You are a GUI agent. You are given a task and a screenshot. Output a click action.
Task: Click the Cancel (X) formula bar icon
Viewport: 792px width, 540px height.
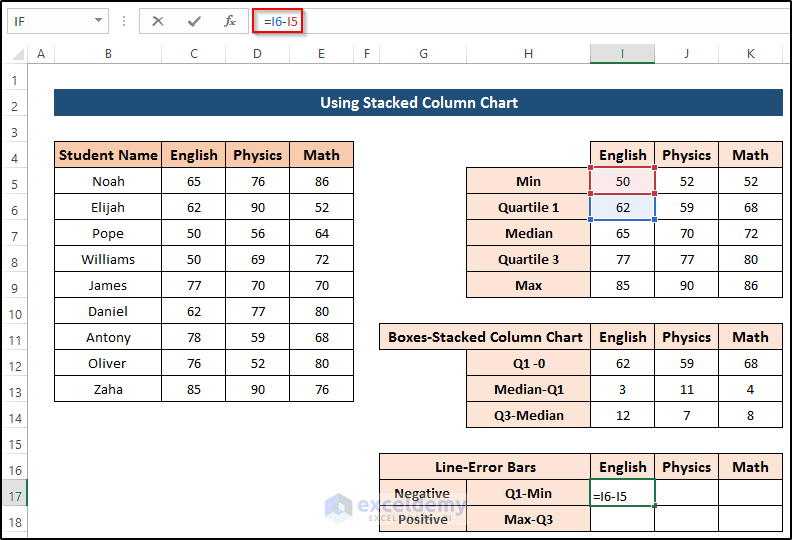[x=158, y=21]
